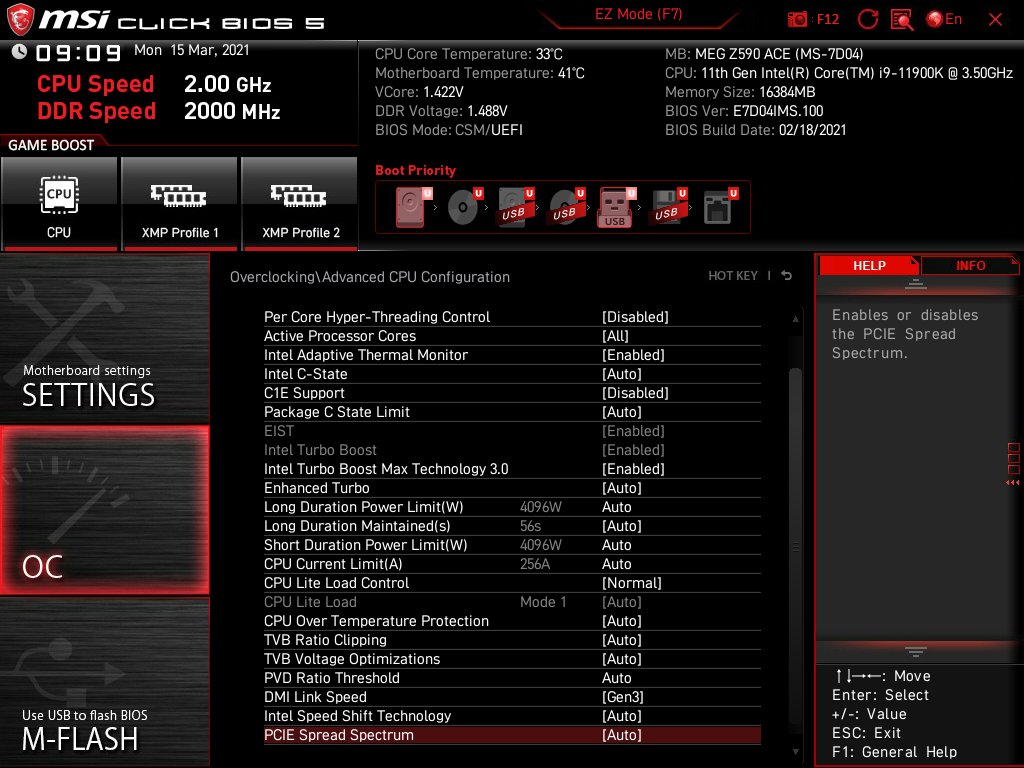Select the network boot device icon

[x=719, y=207]
